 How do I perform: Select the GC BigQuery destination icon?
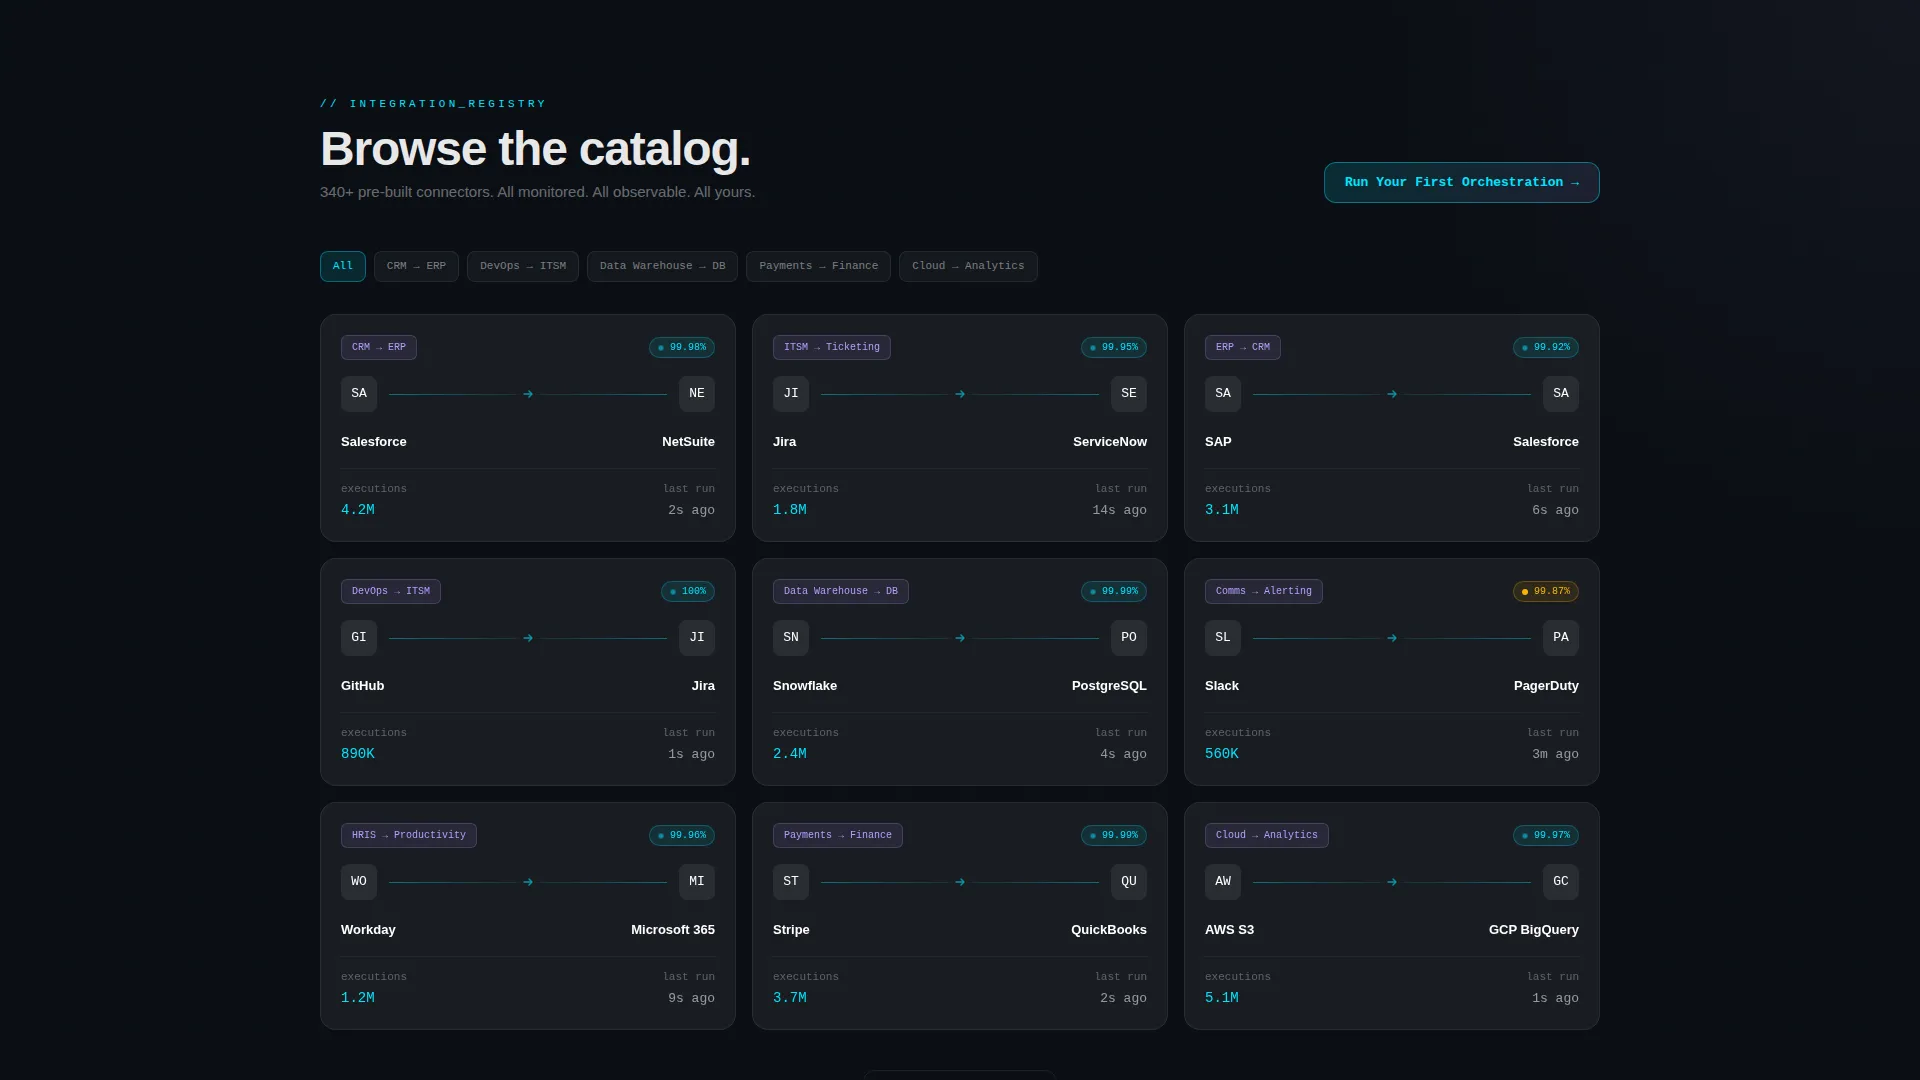1561,882
